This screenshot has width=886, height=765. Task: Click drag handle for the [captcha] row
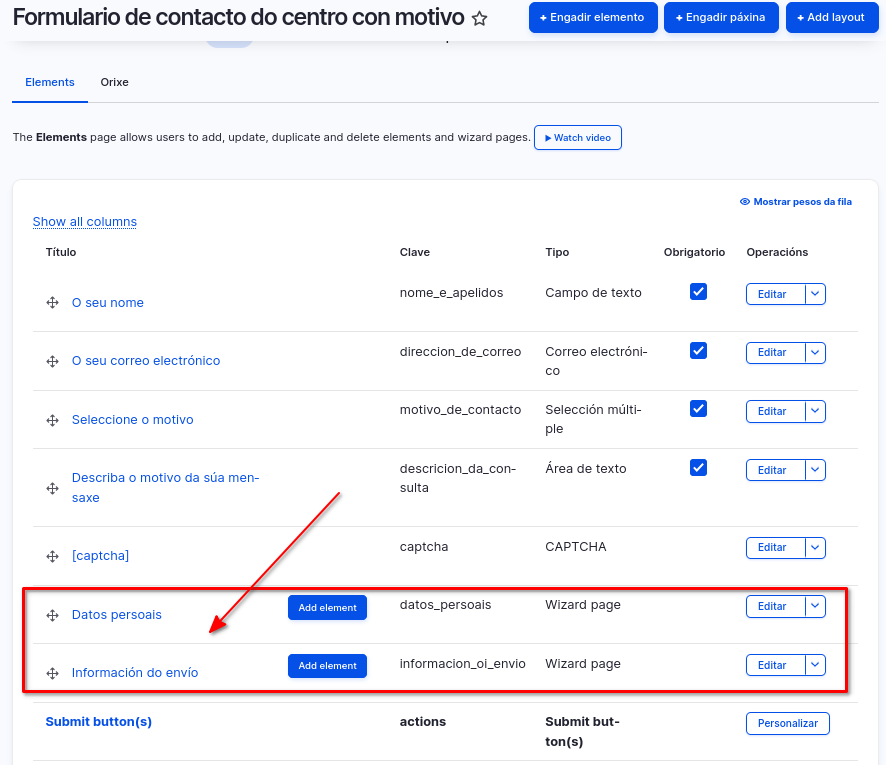(x=52, y=556)
